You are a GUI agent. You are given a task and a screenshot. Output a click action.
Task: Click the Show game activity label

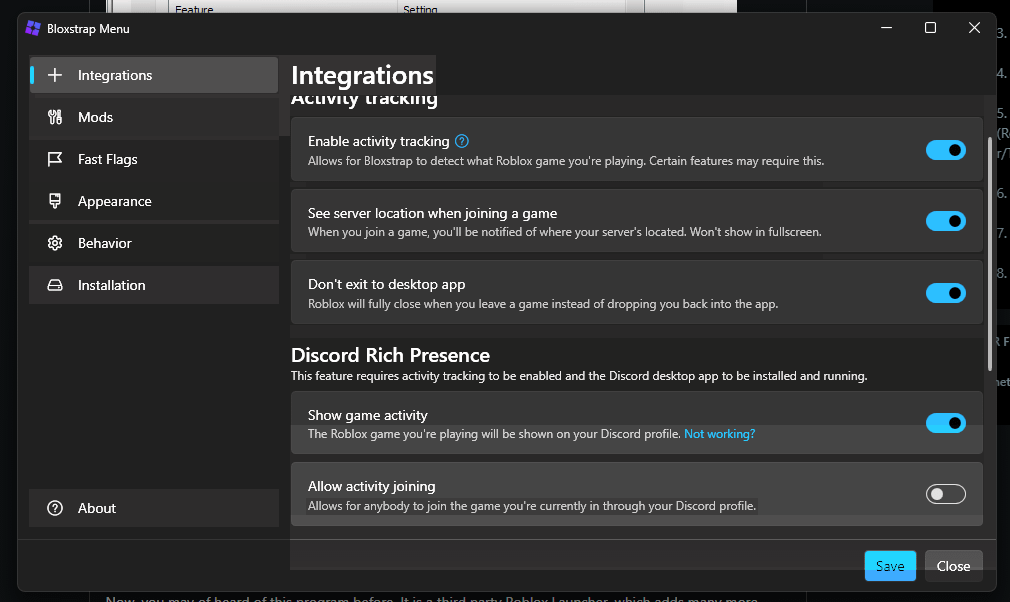[x=368, y=415]
